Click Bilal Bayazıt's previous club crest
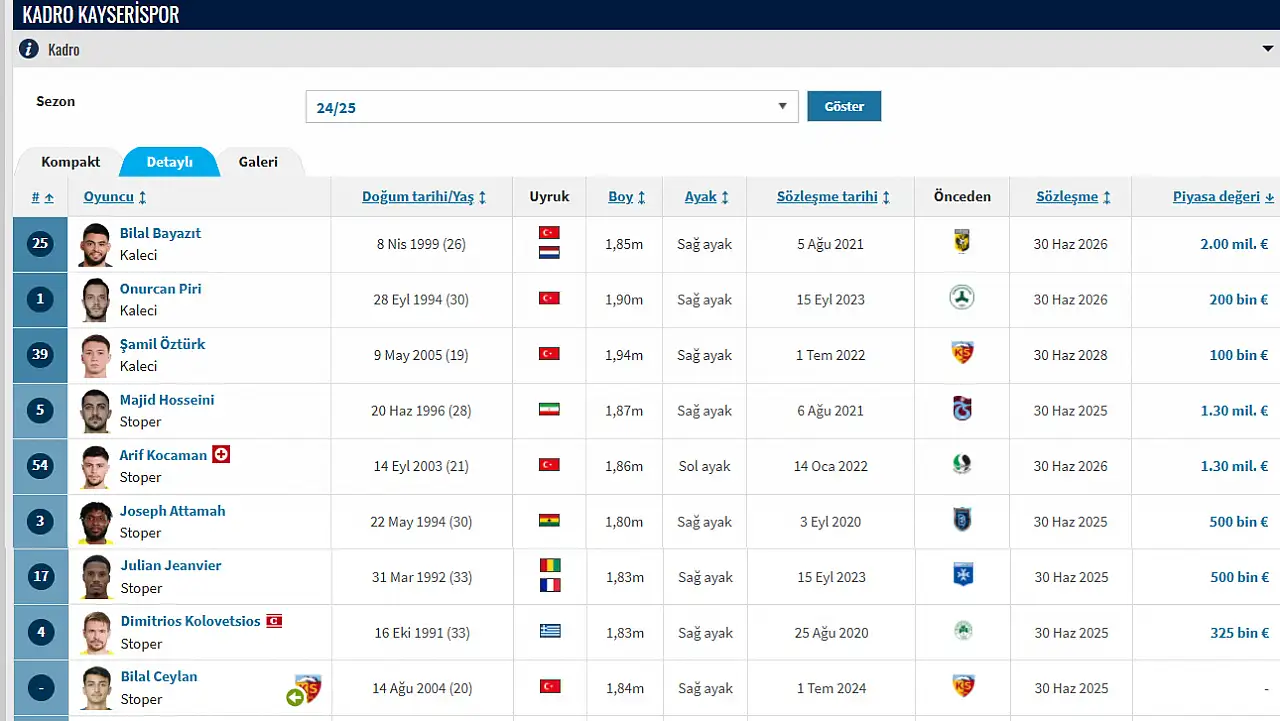Screen dimensions: 1280x721 point(962,242)
